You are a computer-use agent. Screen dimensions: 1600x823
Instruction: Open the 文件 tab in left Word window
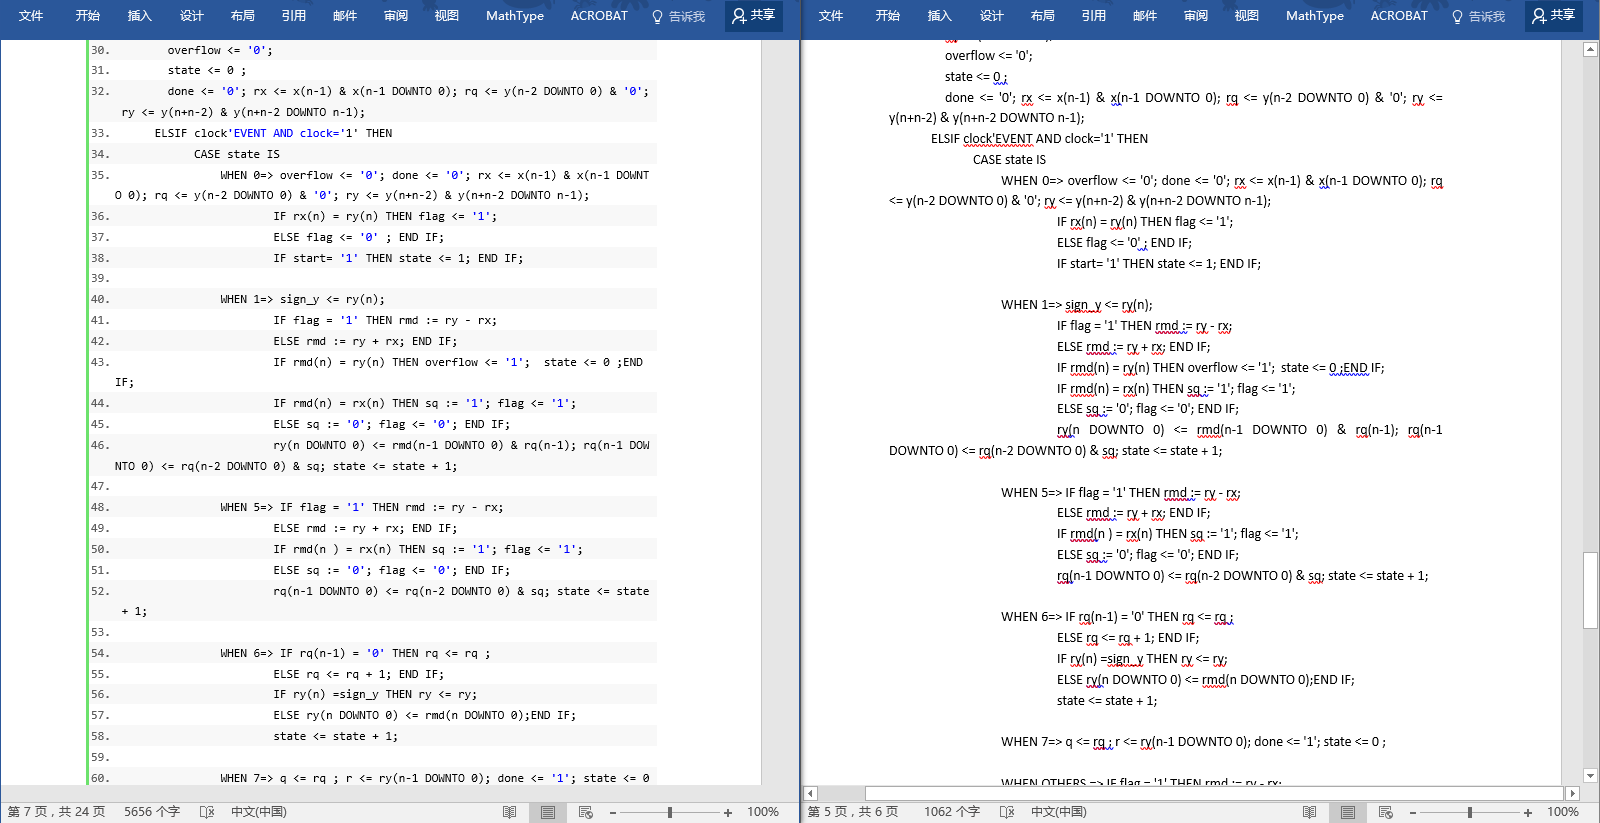31,16
